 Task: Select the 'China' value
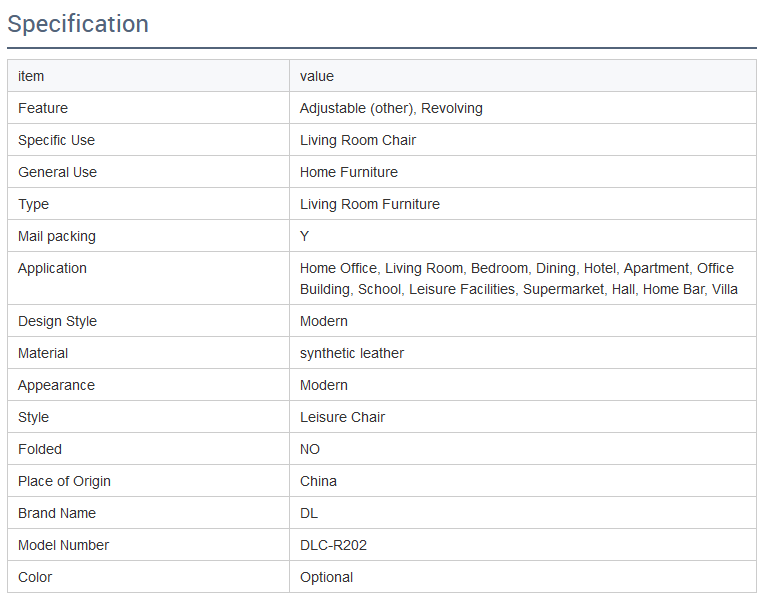(318, 481)
